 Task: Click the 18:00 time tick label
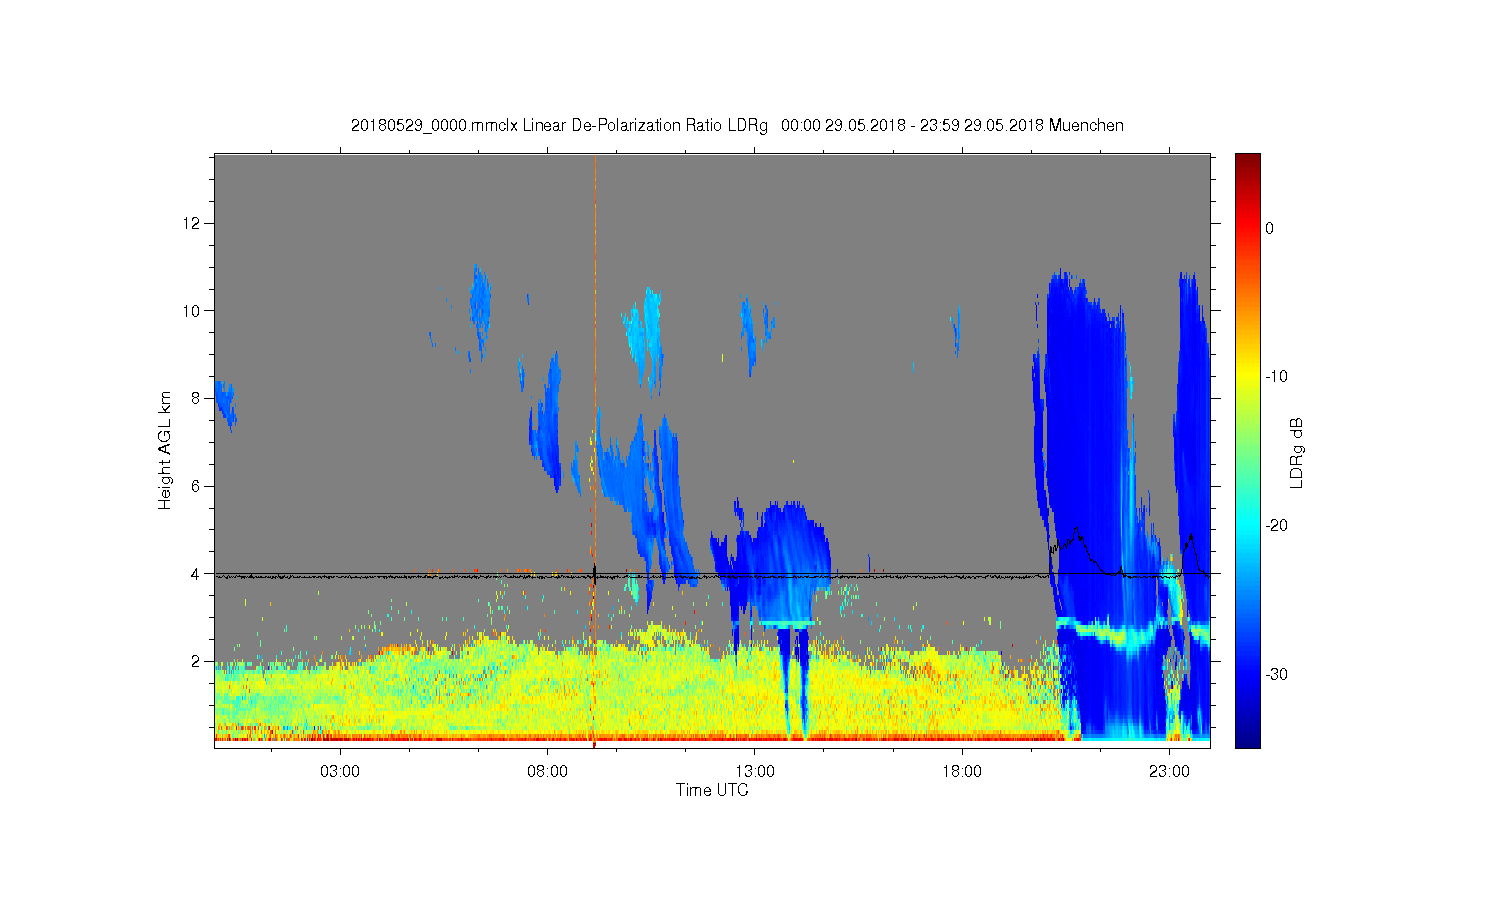pyautogui.click(x=962, y=772)
